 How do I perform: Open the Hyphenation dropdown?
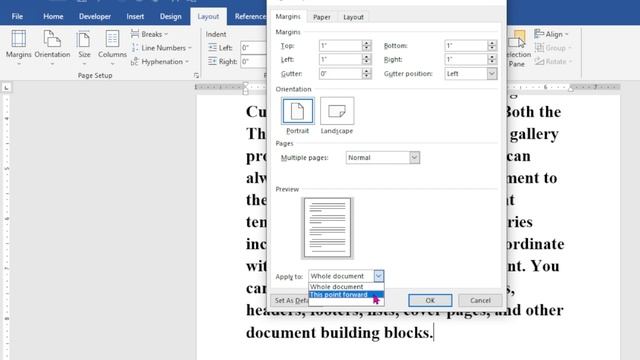pyautogui.click(x=160, y=62)
